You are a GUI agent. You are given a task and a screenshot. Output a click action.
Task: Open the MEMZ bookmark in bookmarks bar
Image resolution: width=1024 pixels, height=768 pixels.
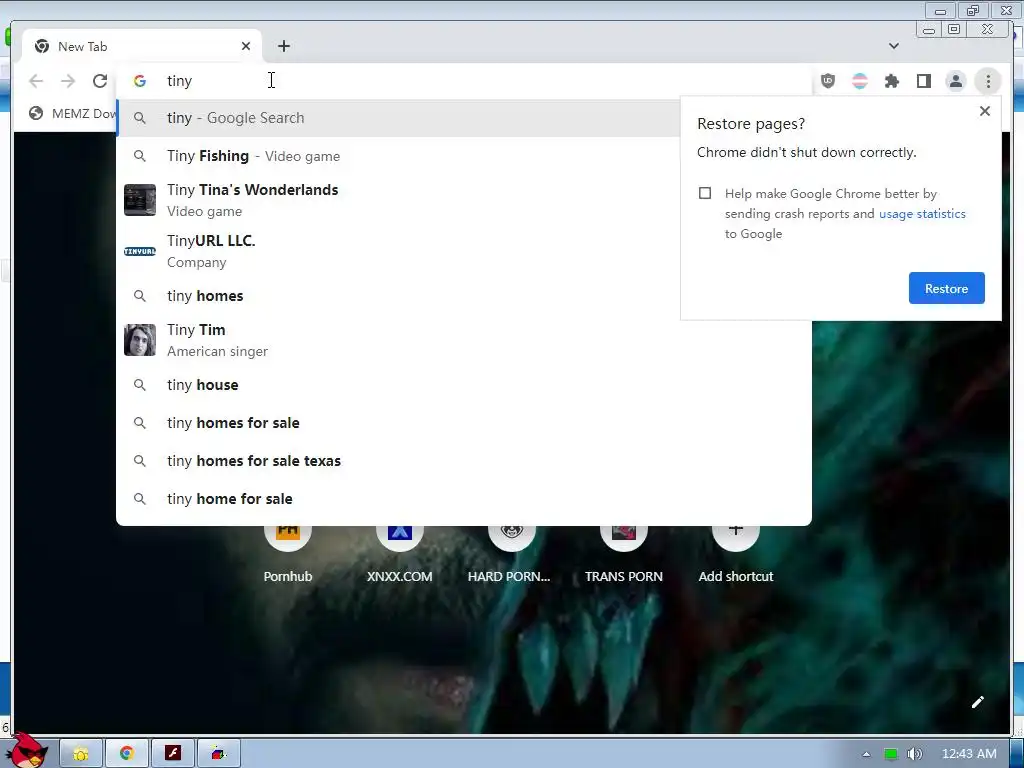(x=72, y=114)
